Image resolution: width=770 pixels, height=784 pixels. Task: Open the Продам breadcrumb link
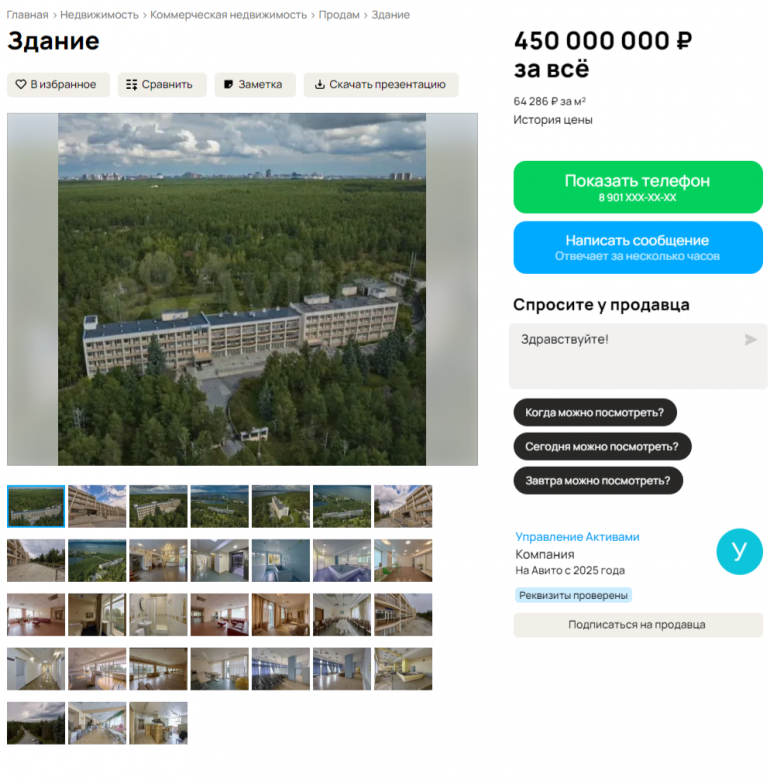[x=339, y=15]
